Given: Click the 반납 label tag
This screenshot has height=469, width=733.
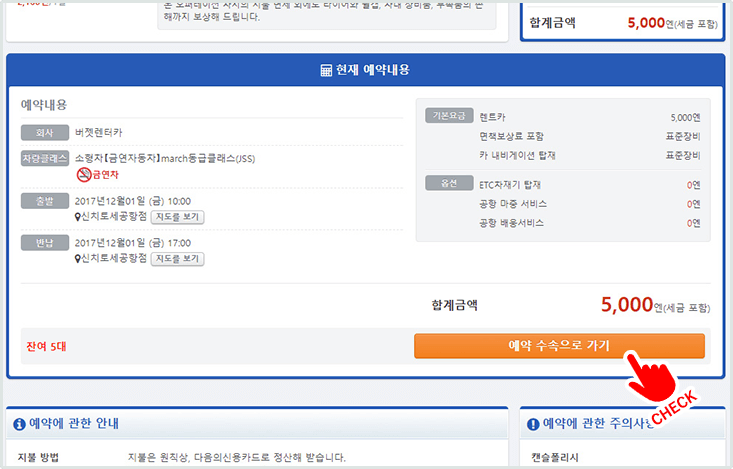Looking at the screenshot, I should 44,242.
